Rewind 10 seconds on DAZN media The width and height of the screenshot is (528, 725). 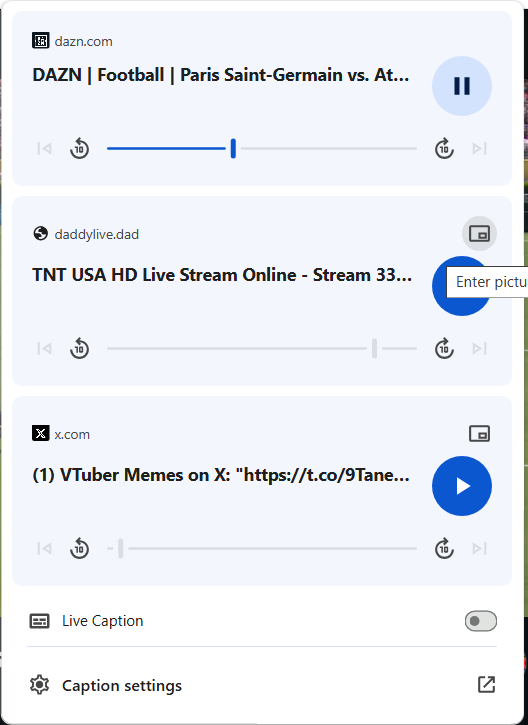click(80, 149)
